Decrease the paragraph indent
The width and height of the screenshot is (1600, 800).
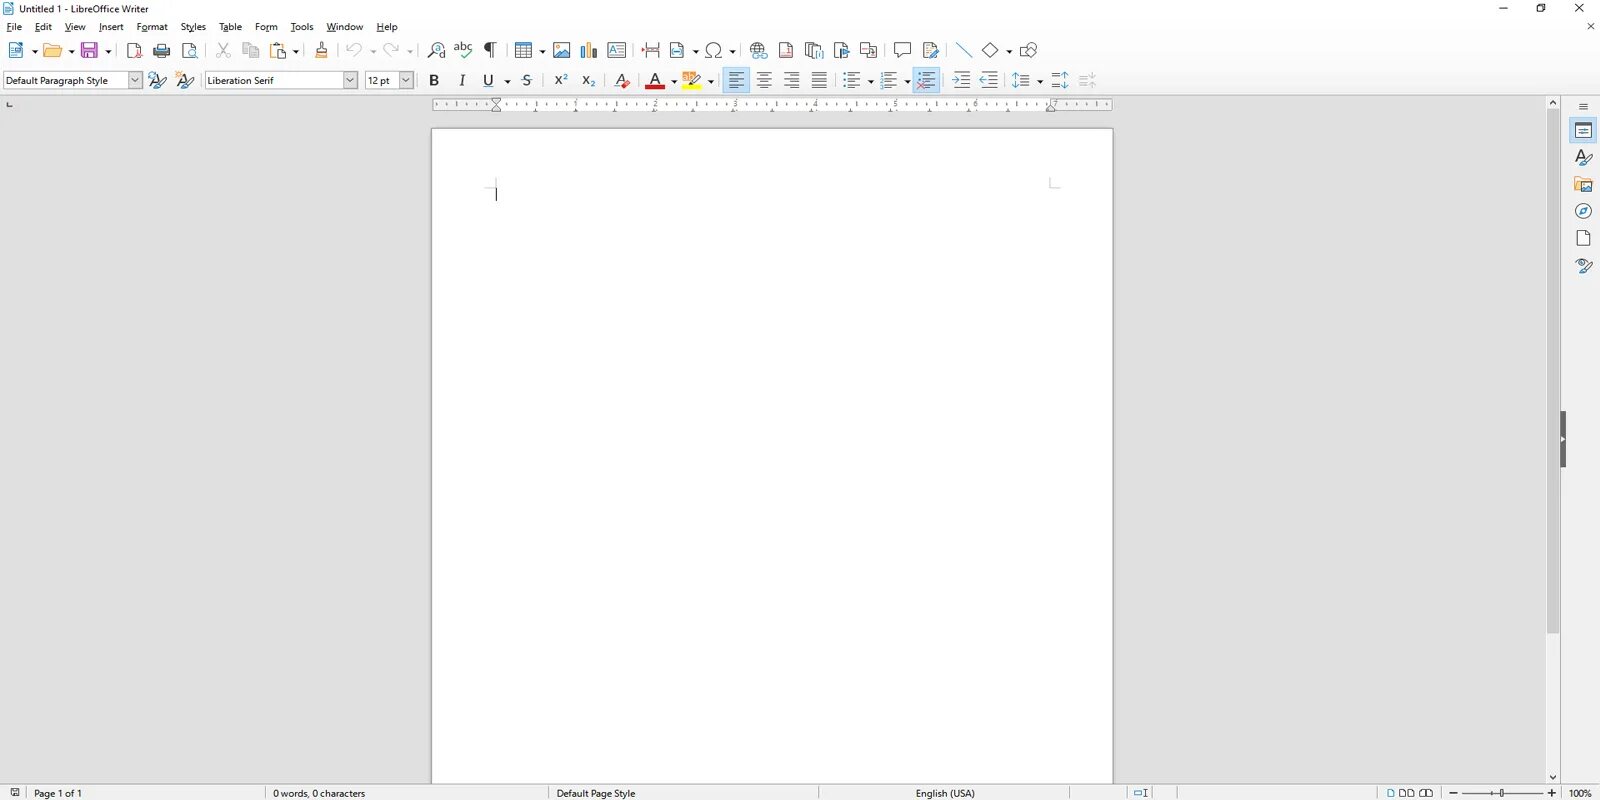click(989, 80)
